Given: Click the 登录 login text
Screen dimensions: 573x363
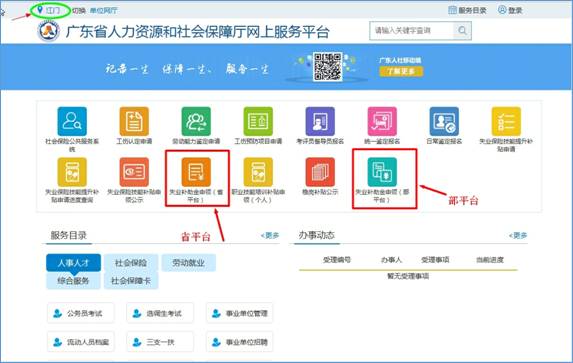Looking at the screenshot, I should 515,10.
